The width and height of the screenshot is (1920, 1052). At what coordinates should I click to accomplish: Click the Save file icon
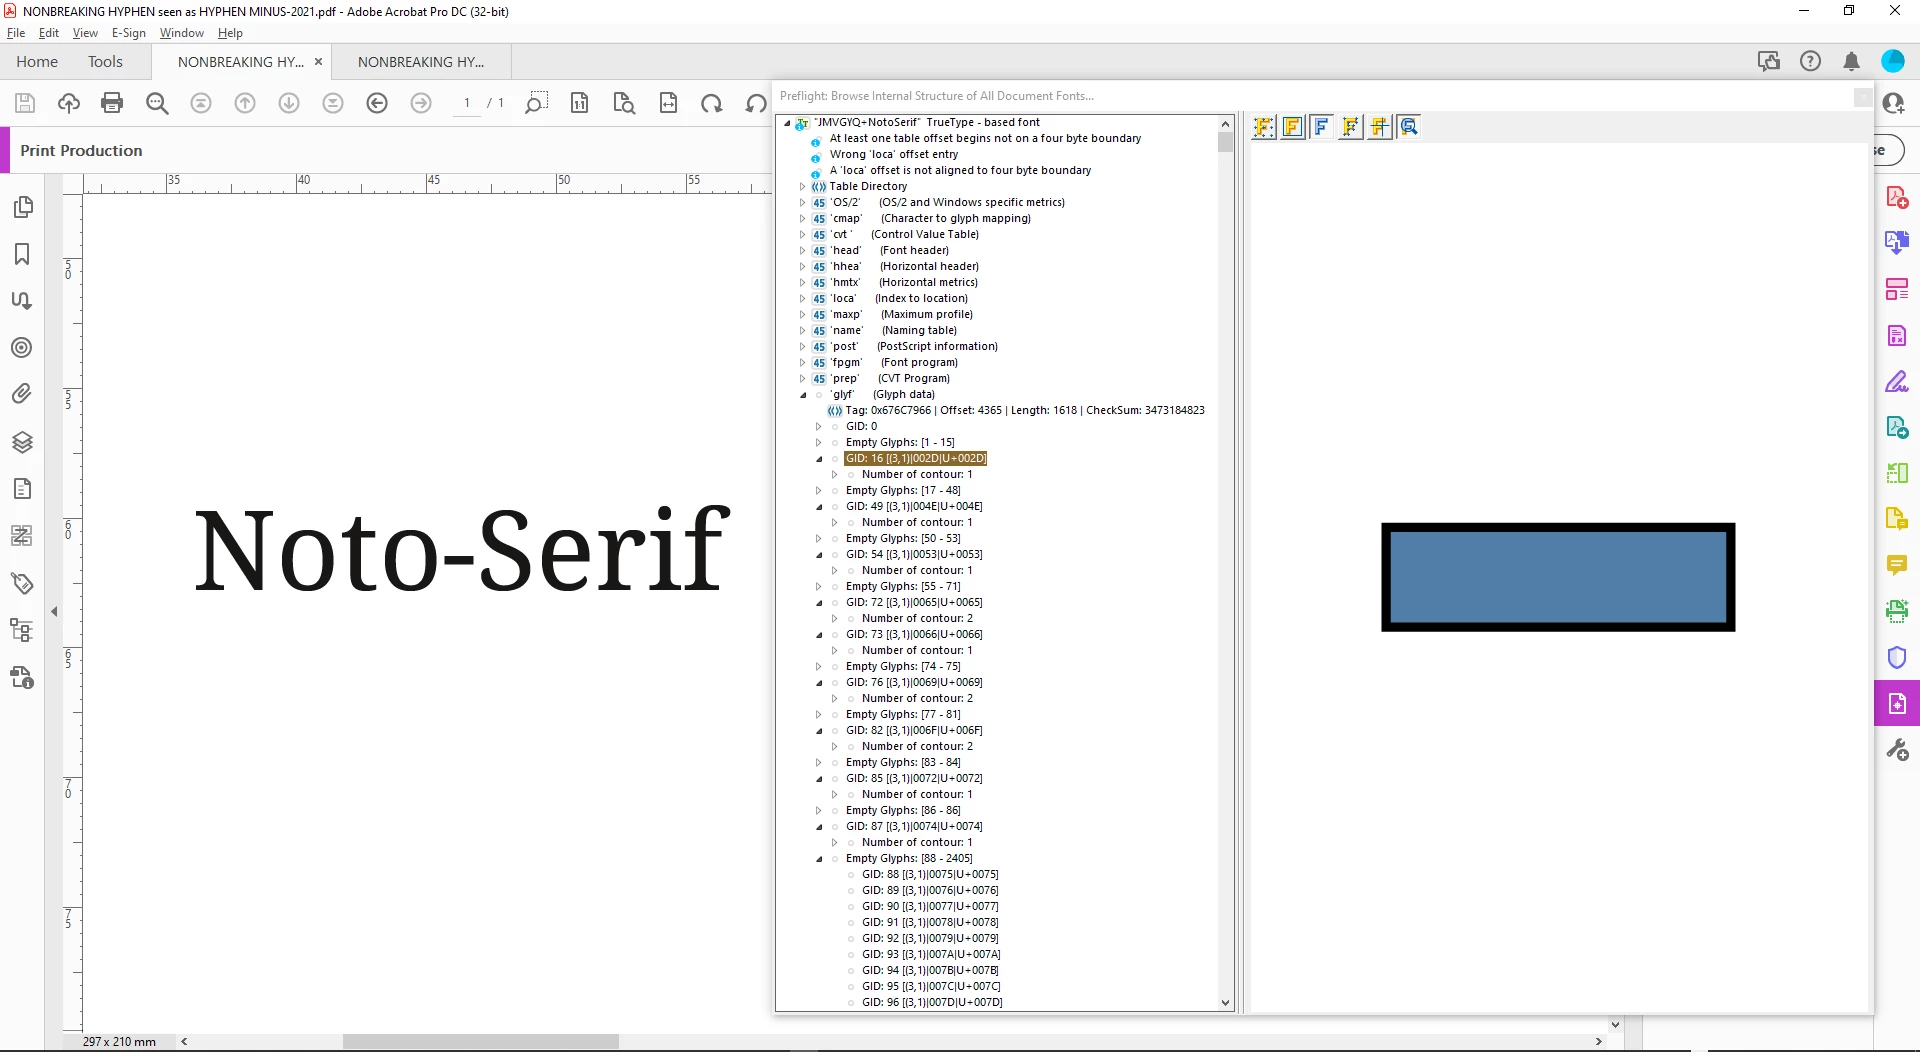click(x=25, y=103)
